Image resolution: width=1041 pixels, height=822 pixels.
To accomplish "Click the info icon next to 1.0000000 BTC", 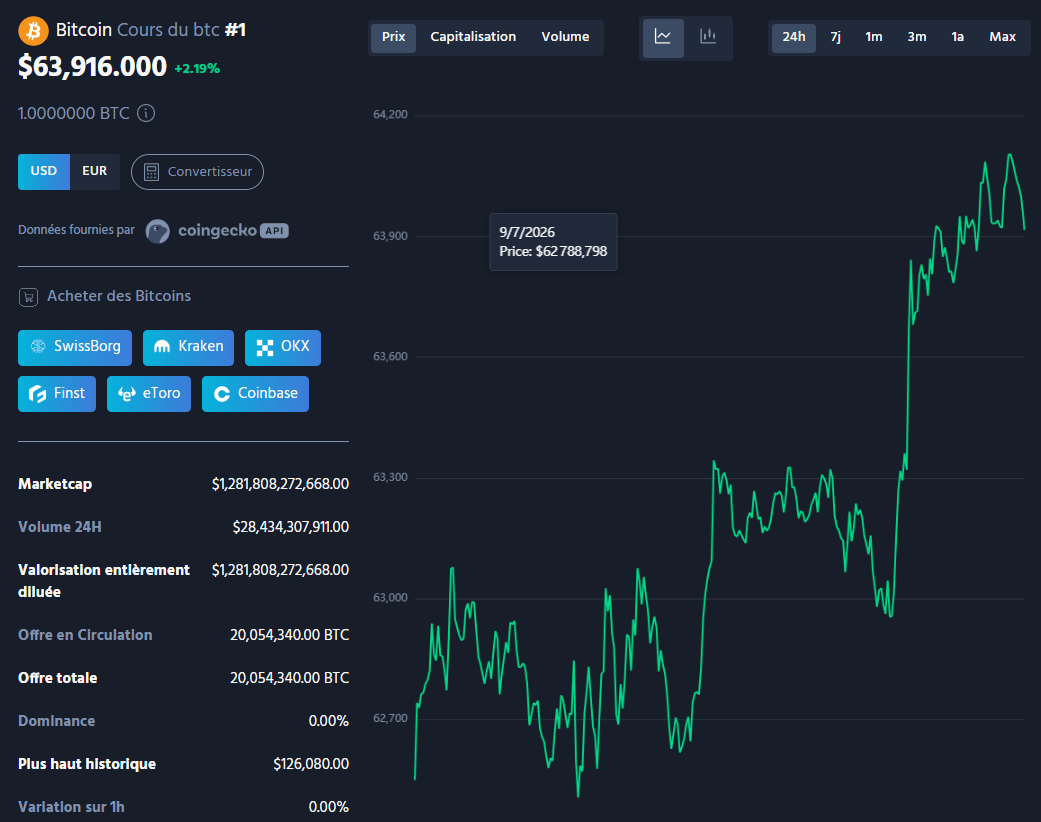I will tap(146, 114).
